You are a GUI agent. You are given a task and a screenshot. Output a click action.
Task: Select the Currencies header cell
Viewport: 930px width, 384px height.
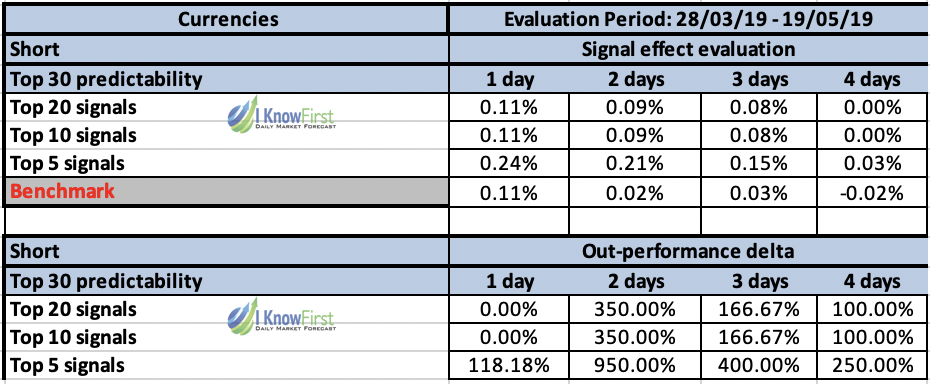(227, 20)
